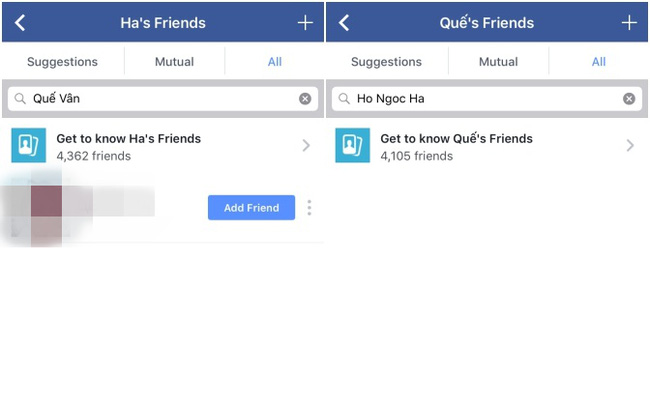Focus the search field containing 'Quế Vân'
This screenshot has height=404, width=650.
coord(163,99)
